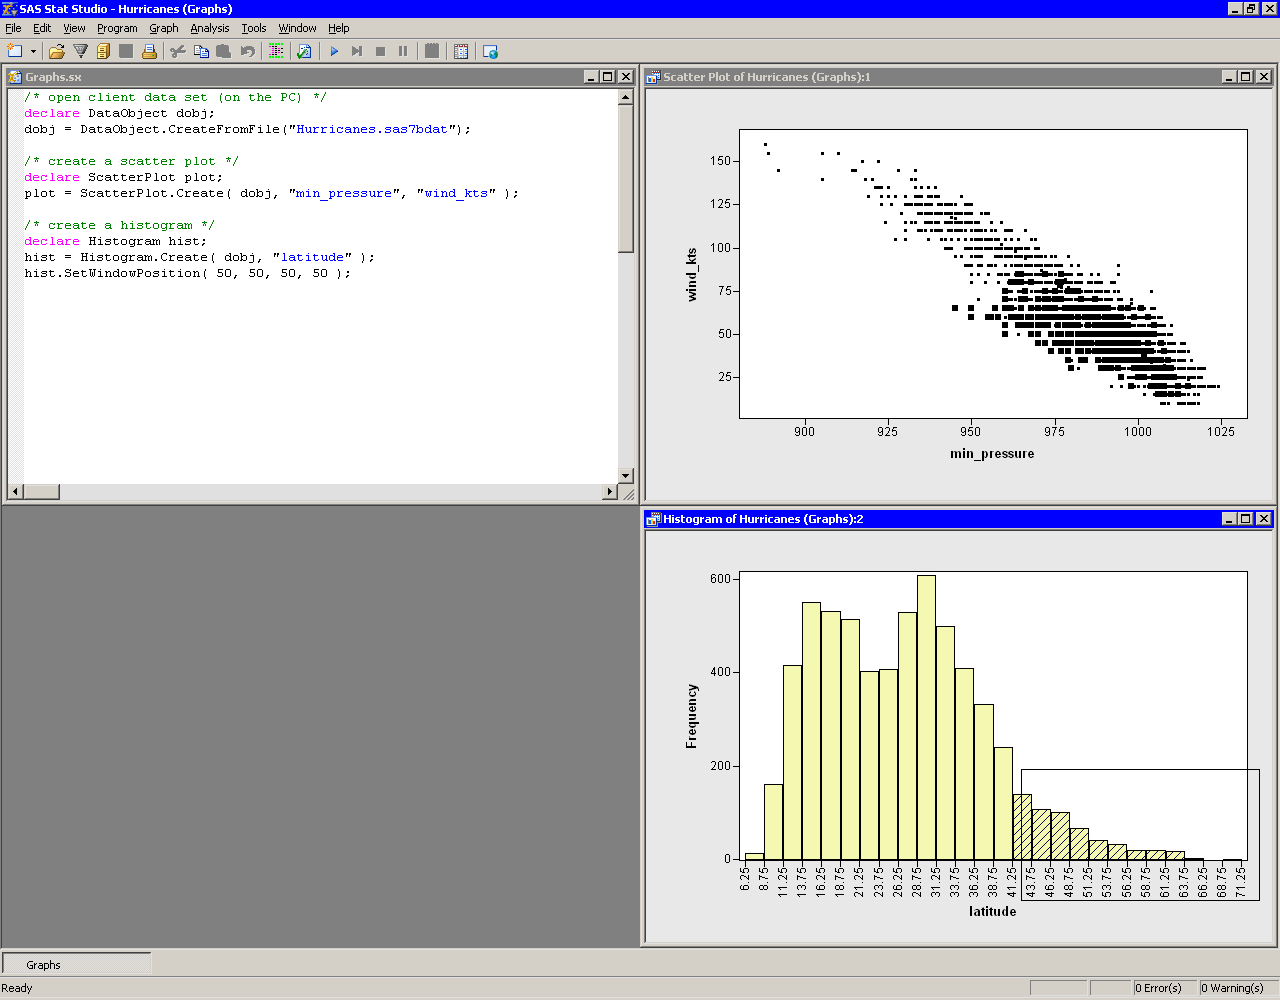The width and height of the screenshot is (1280, 1000).
Task: Click the New workspace toolbar icon
Action: [14, 51]
